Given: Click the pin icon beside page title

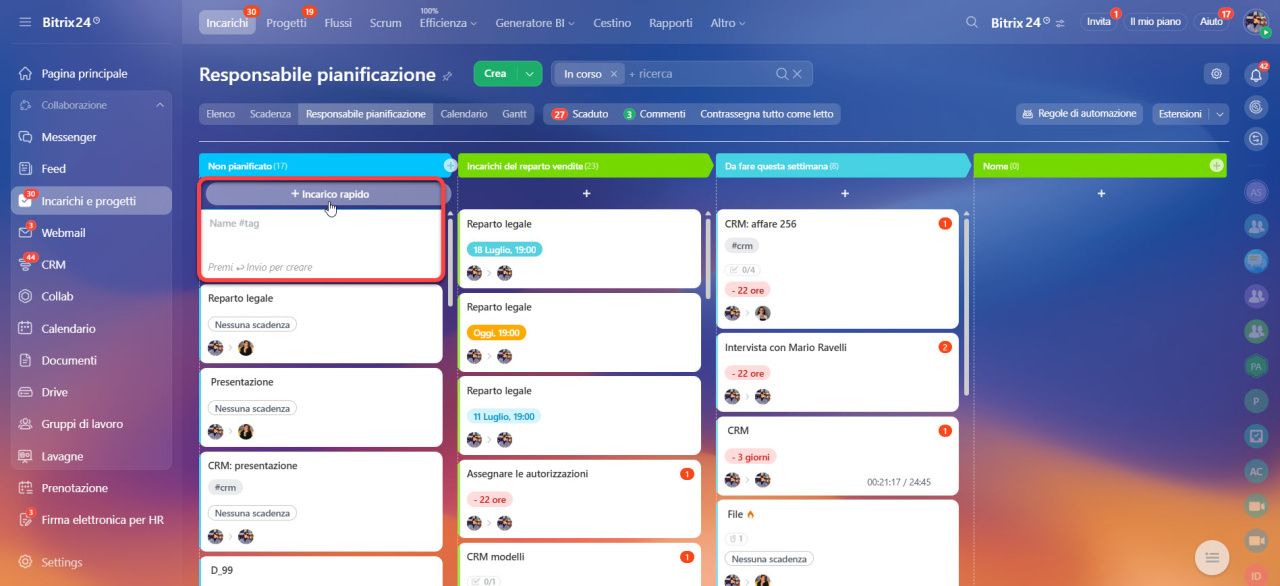Looking at the screenshot, I should coord(448,75).
